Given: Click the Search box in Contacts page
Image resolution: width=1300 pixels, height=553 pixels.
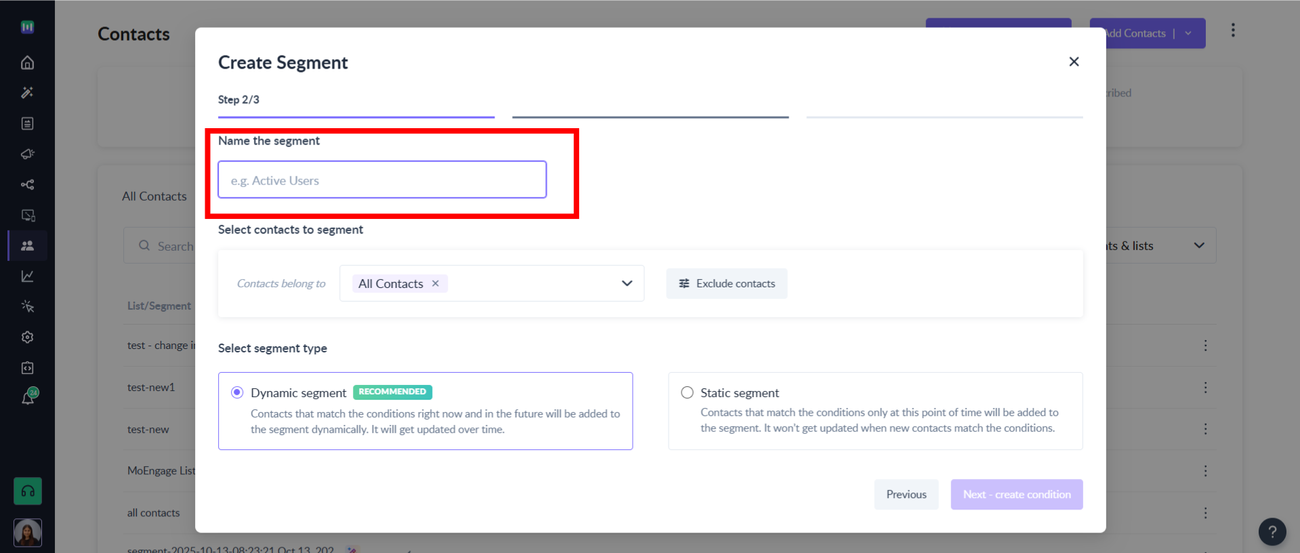Looking at the screenshot, I should [x=160, y=246].
